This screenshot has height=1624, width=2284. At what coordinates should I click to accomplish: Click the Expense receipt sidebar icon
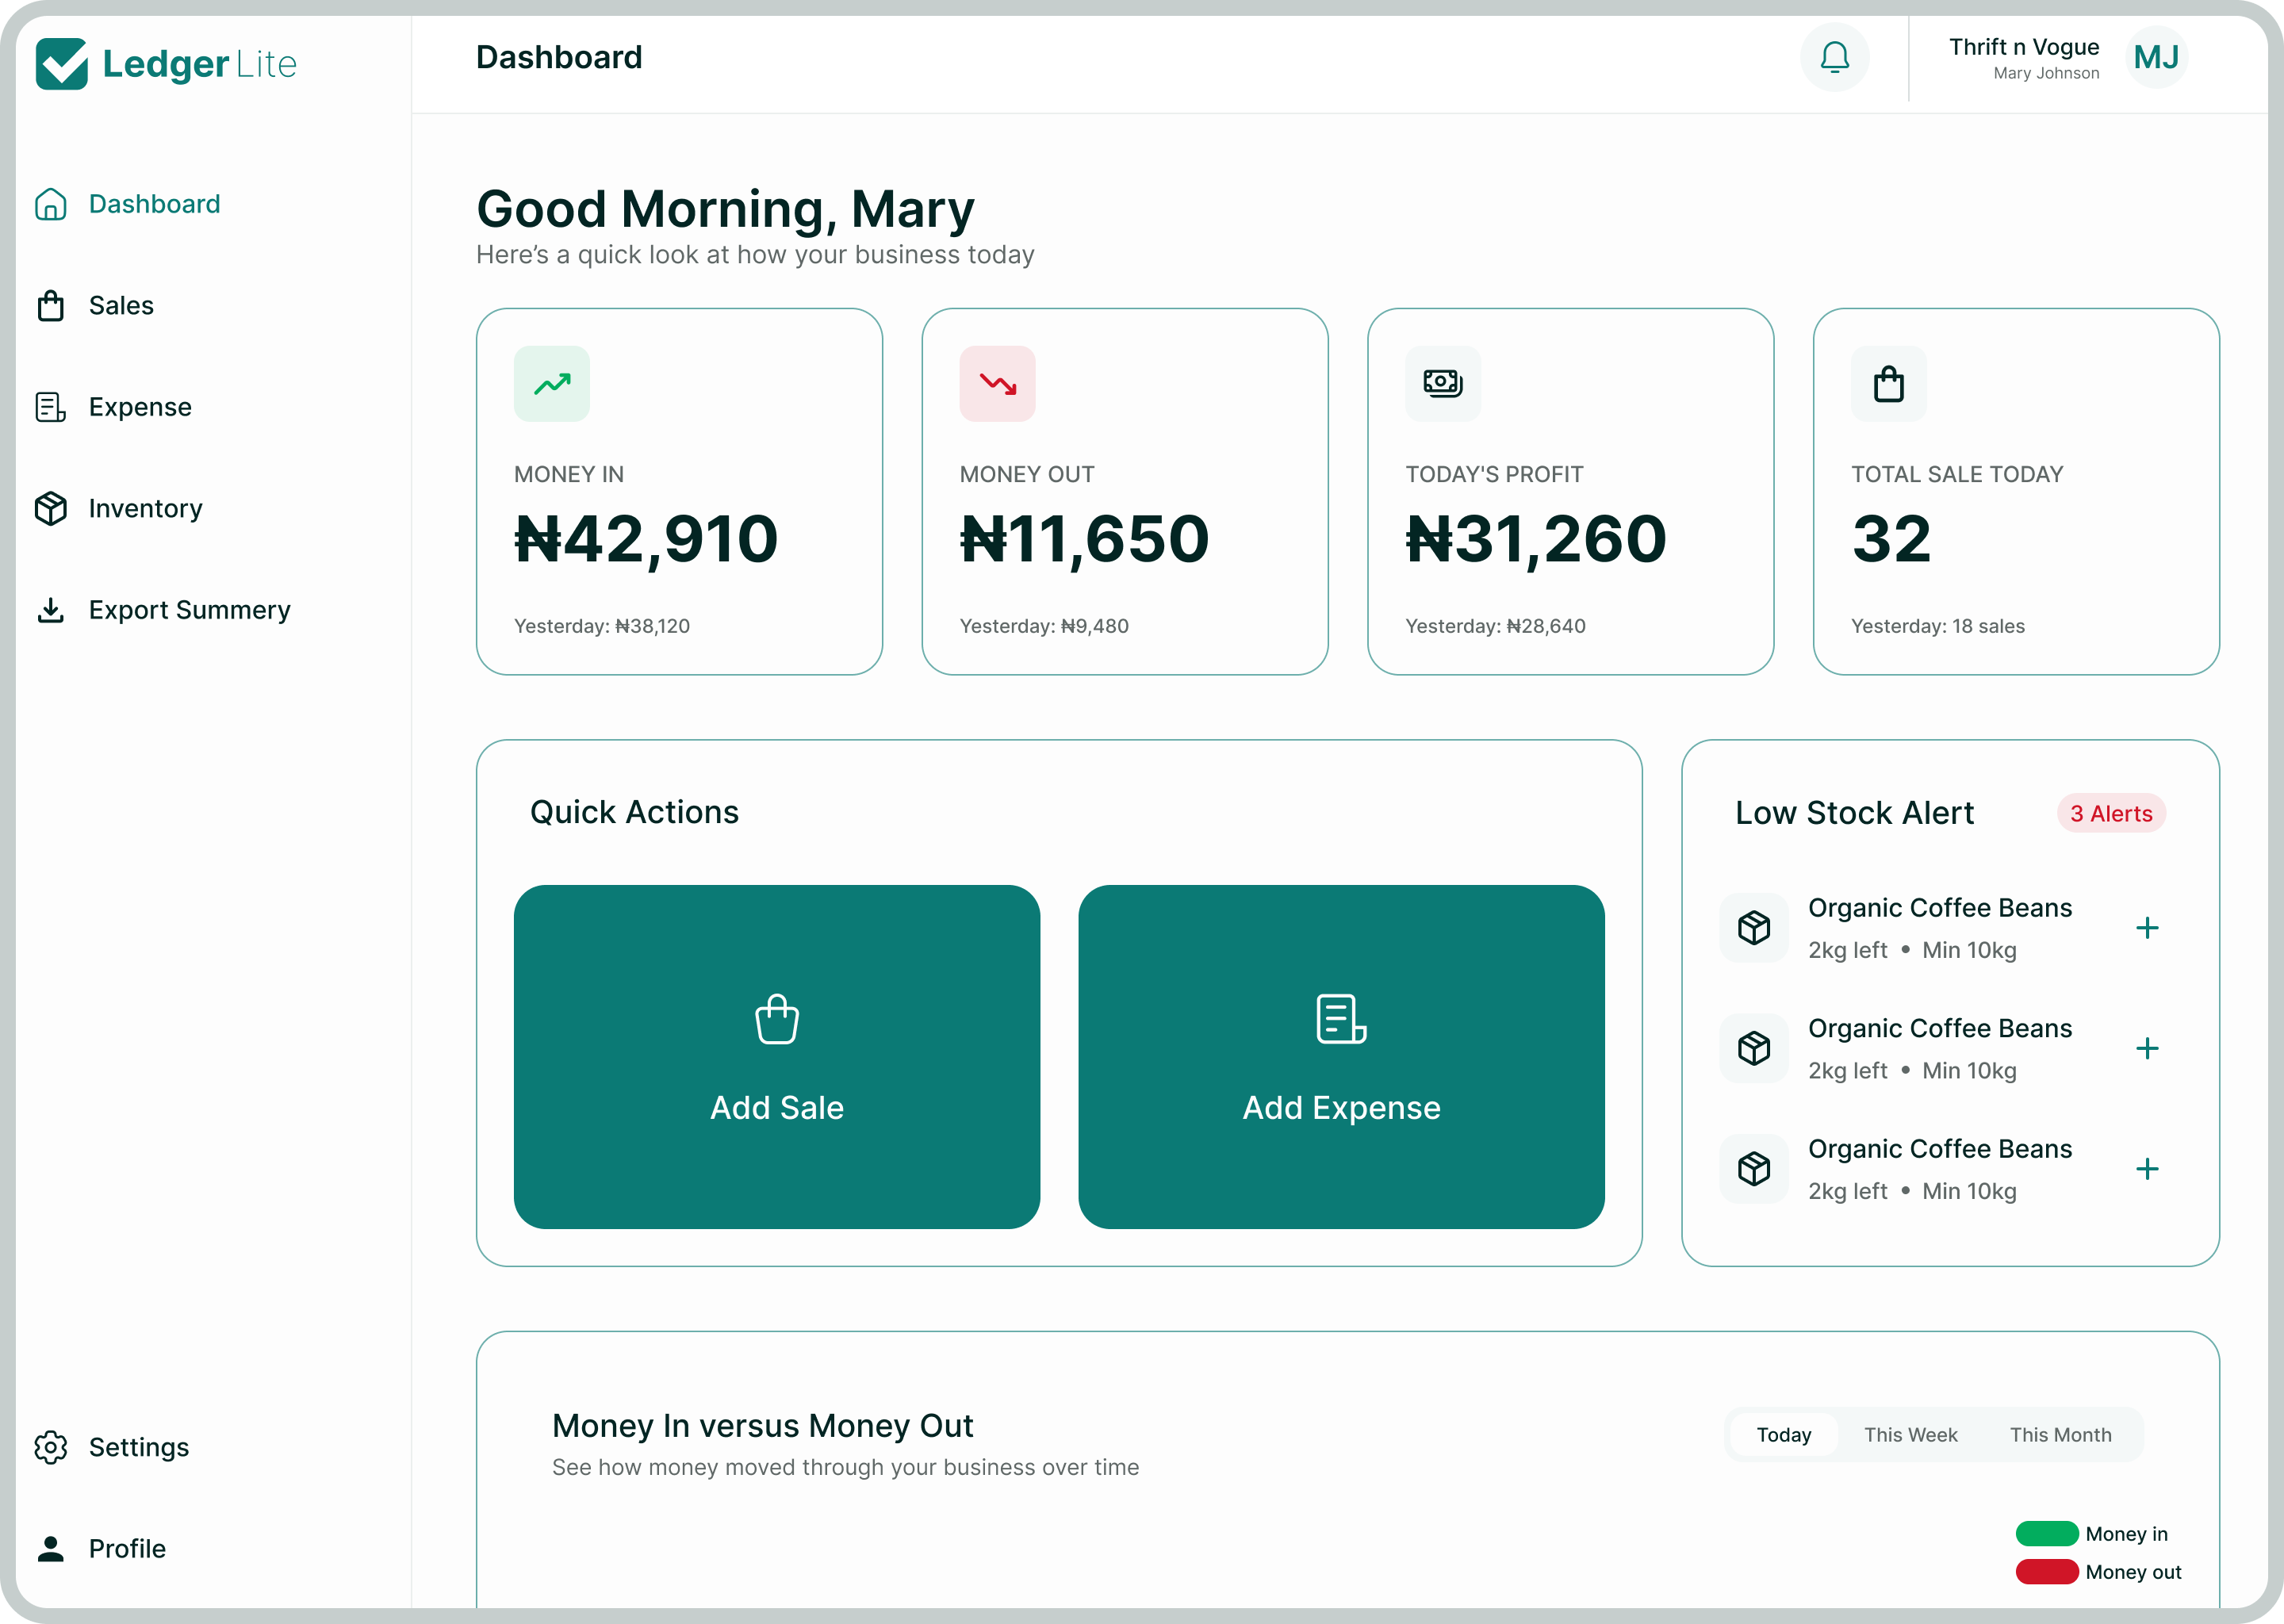tap(51, 407)
